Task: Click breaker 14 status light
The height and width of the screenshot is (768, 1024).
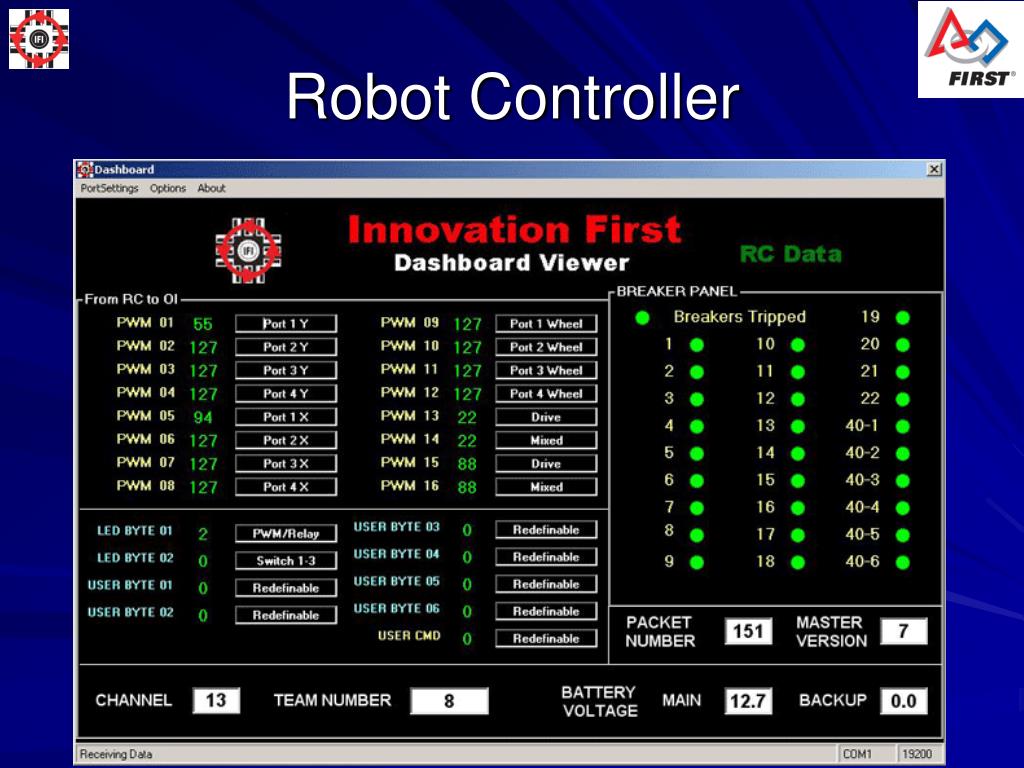Action: 797,454
